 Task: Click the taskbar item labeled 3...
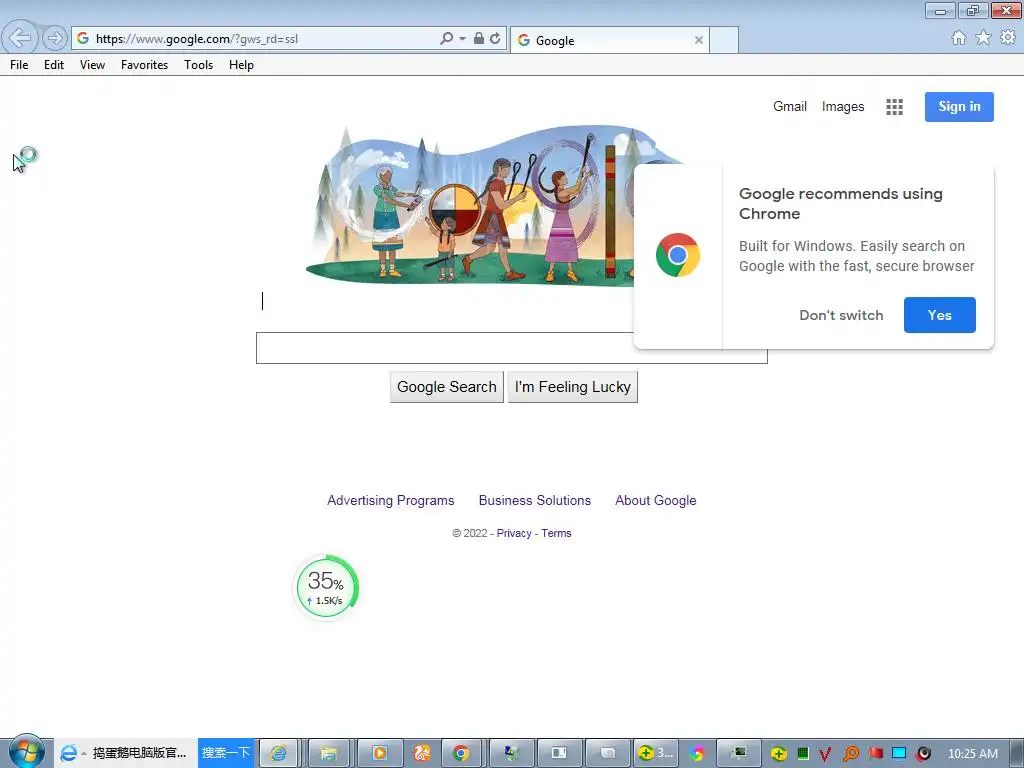[x=656, y=753]
